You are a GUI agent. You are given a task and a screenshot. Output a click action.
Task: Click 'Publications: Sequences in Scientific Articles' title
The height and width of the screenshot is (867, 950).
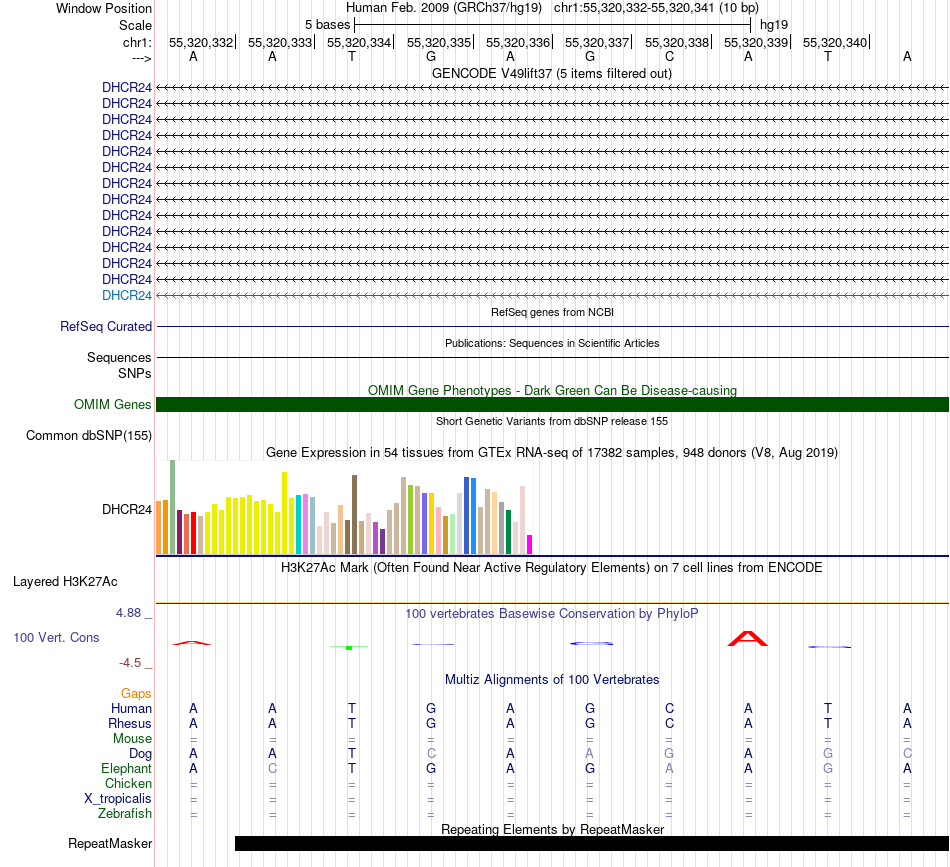click(x=552, y=344)
